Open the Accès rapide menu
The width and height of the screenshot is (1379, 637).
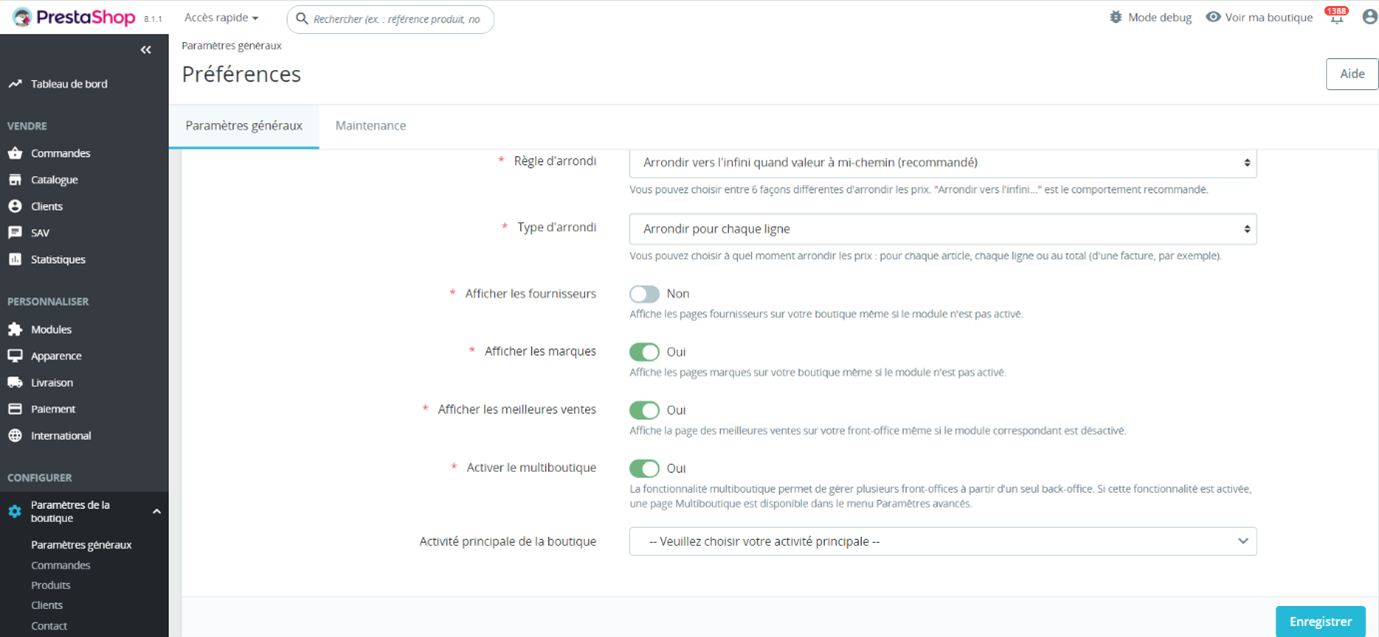pyautogui.click(x=221, y=18)
